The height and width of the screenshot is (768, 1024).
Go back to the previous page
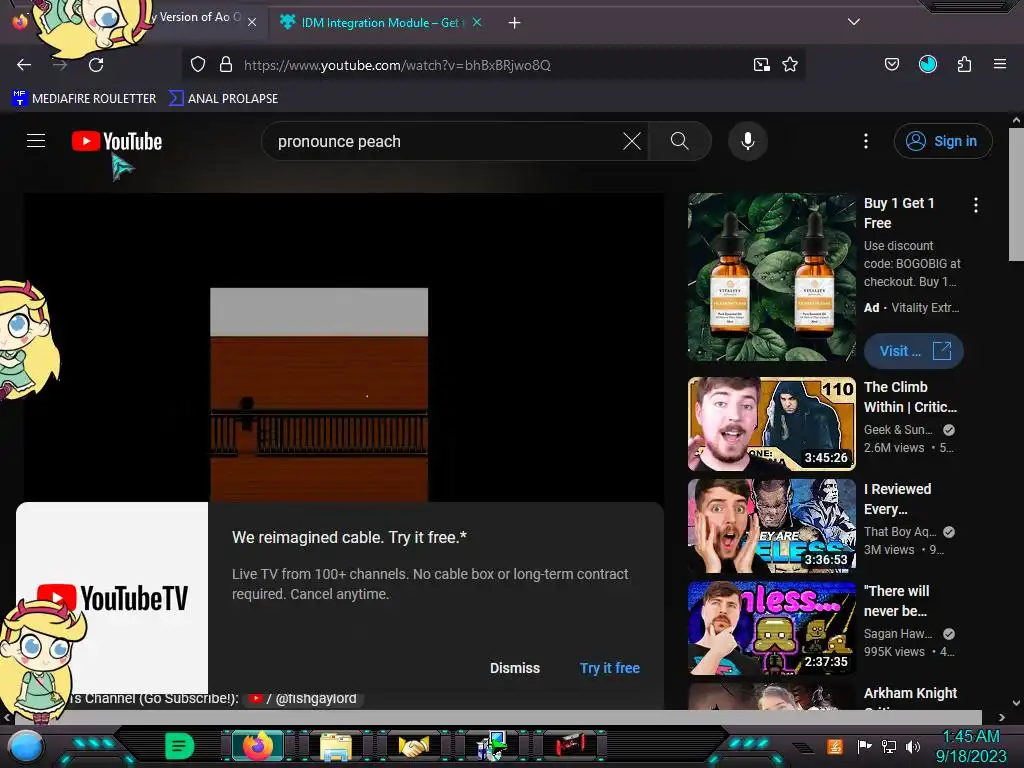24,65
